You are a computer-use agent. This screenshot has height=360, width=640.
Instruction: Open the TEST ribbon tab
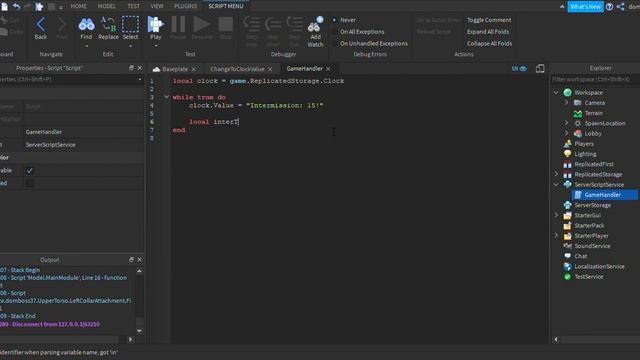point(133,6)
